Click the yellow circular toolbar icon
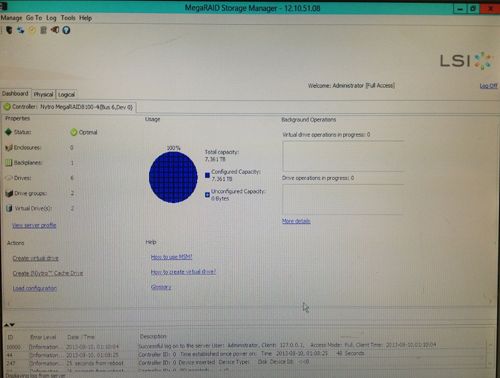The height and width of the screenshot is (378, 500). pyautogui.click(x=32, y=30)
